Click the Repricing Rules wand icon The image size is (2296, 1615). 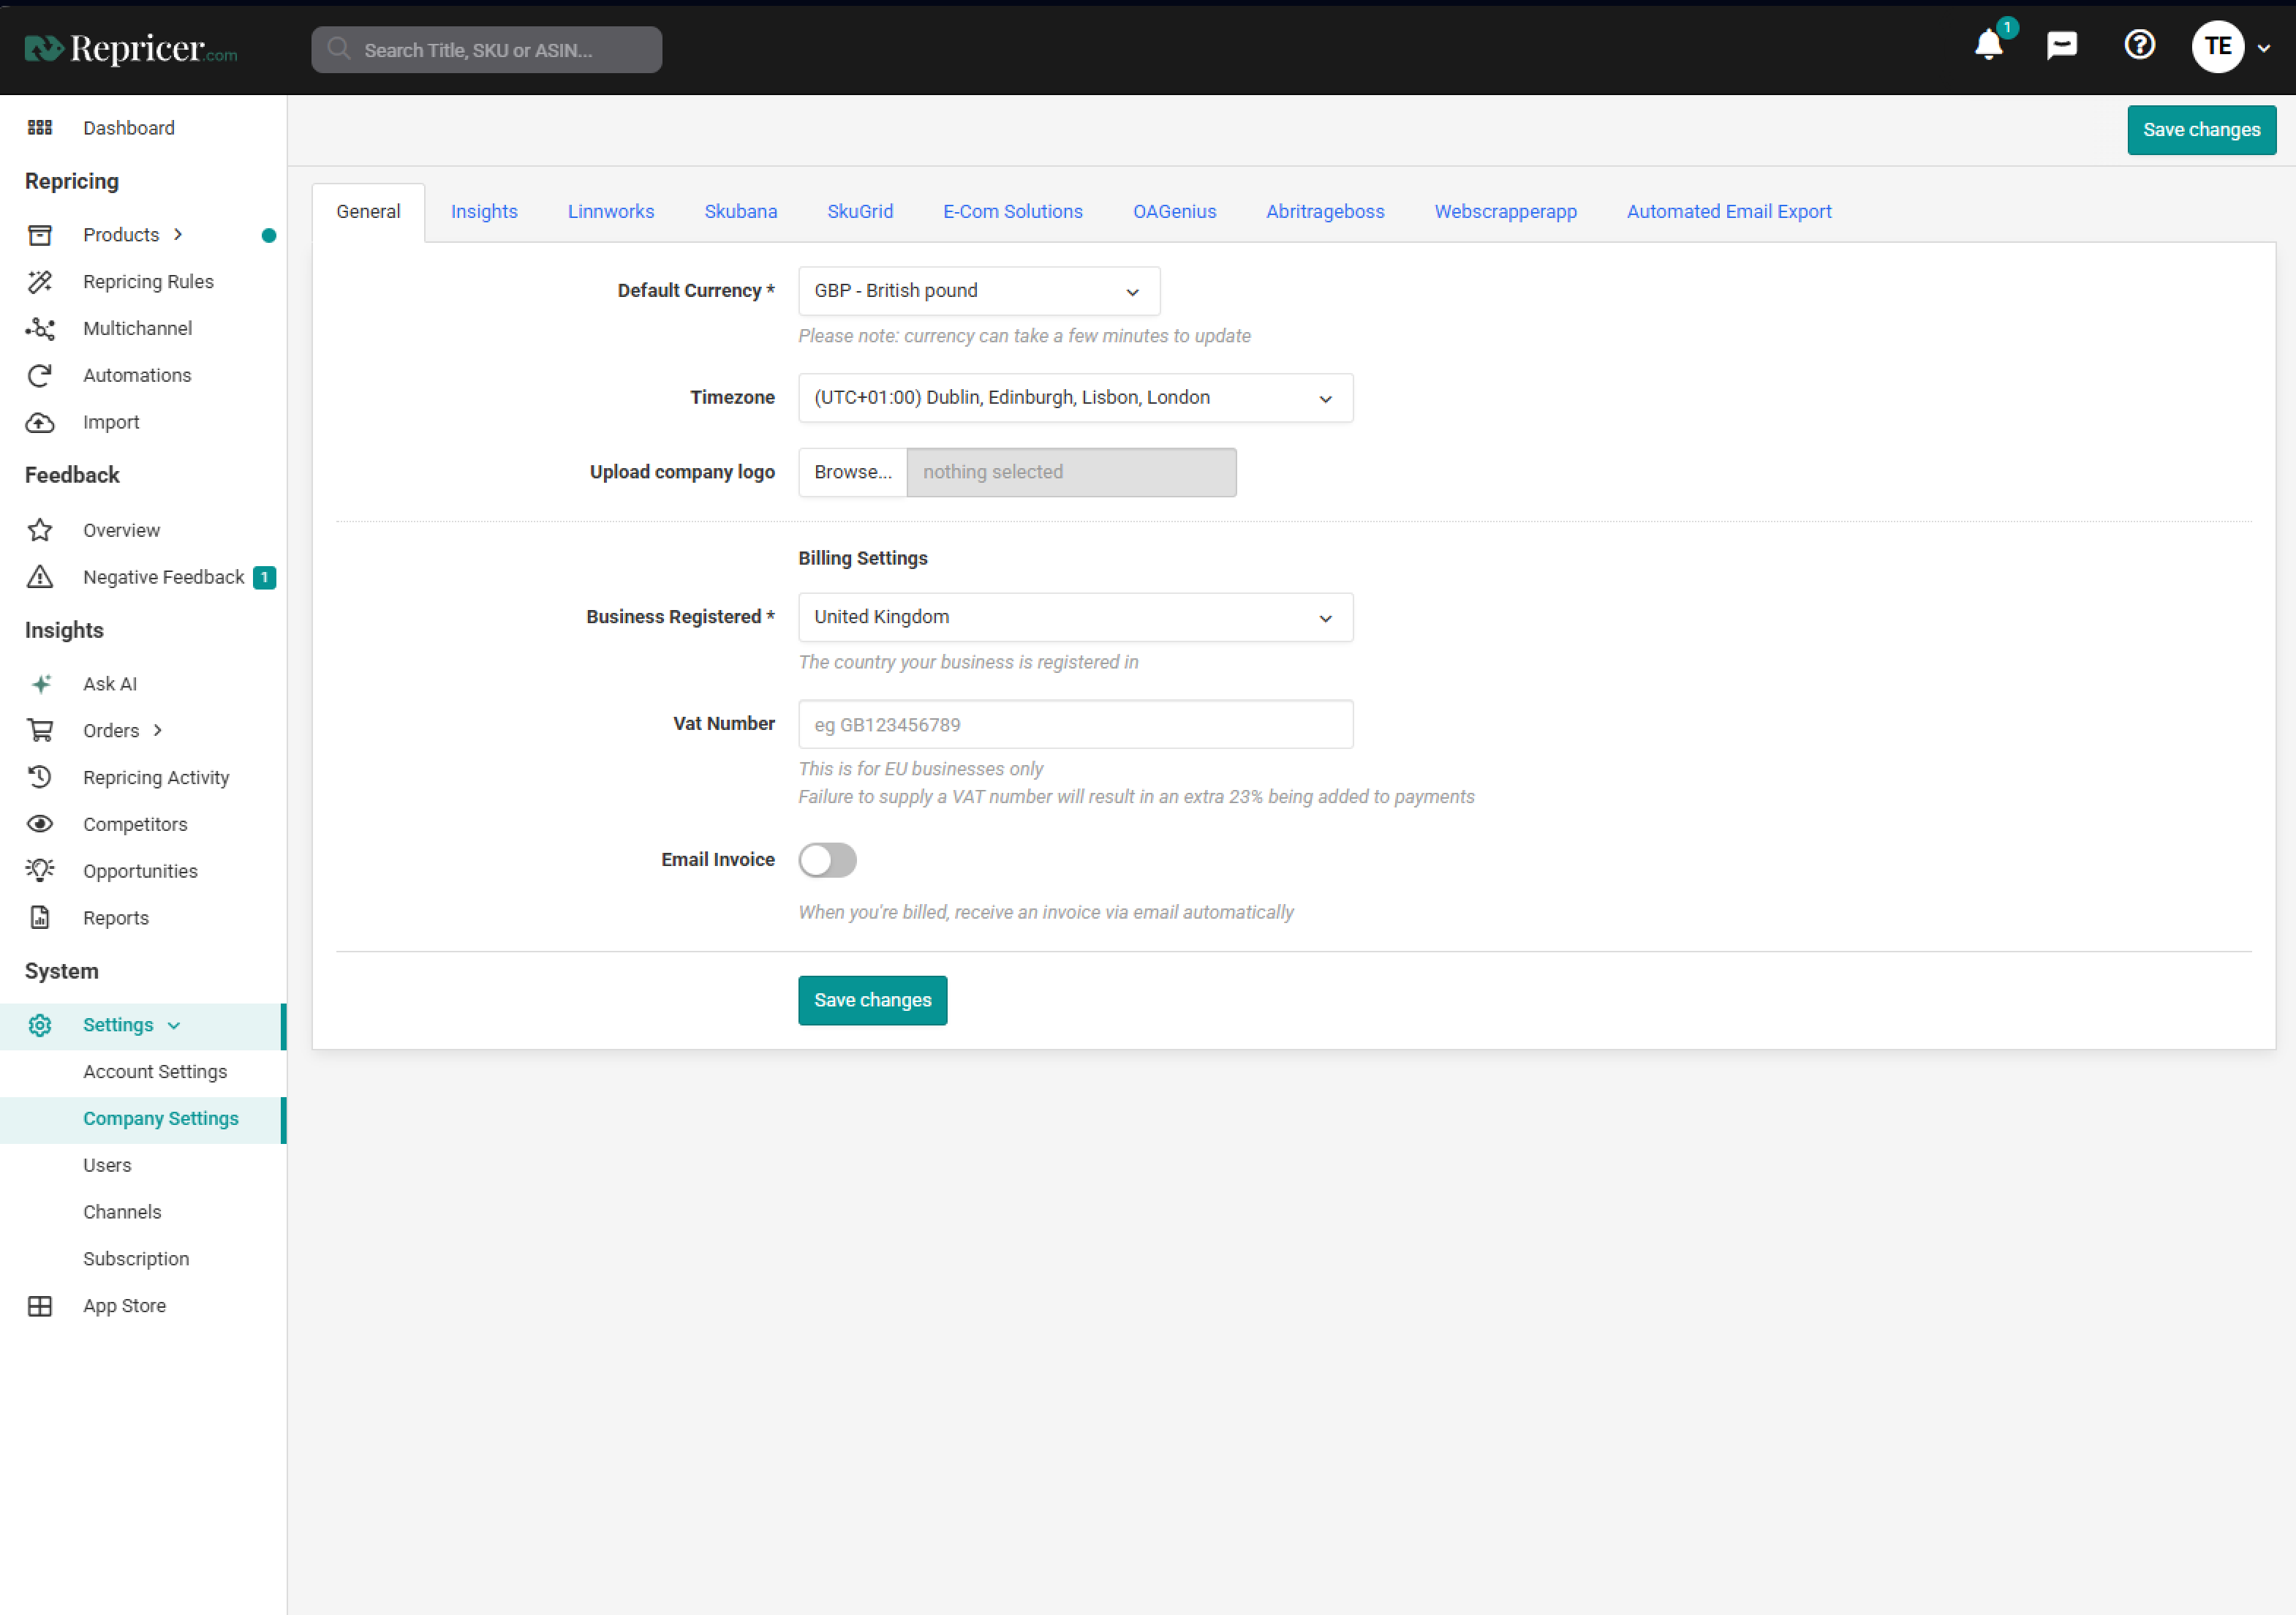coord(40,282)
